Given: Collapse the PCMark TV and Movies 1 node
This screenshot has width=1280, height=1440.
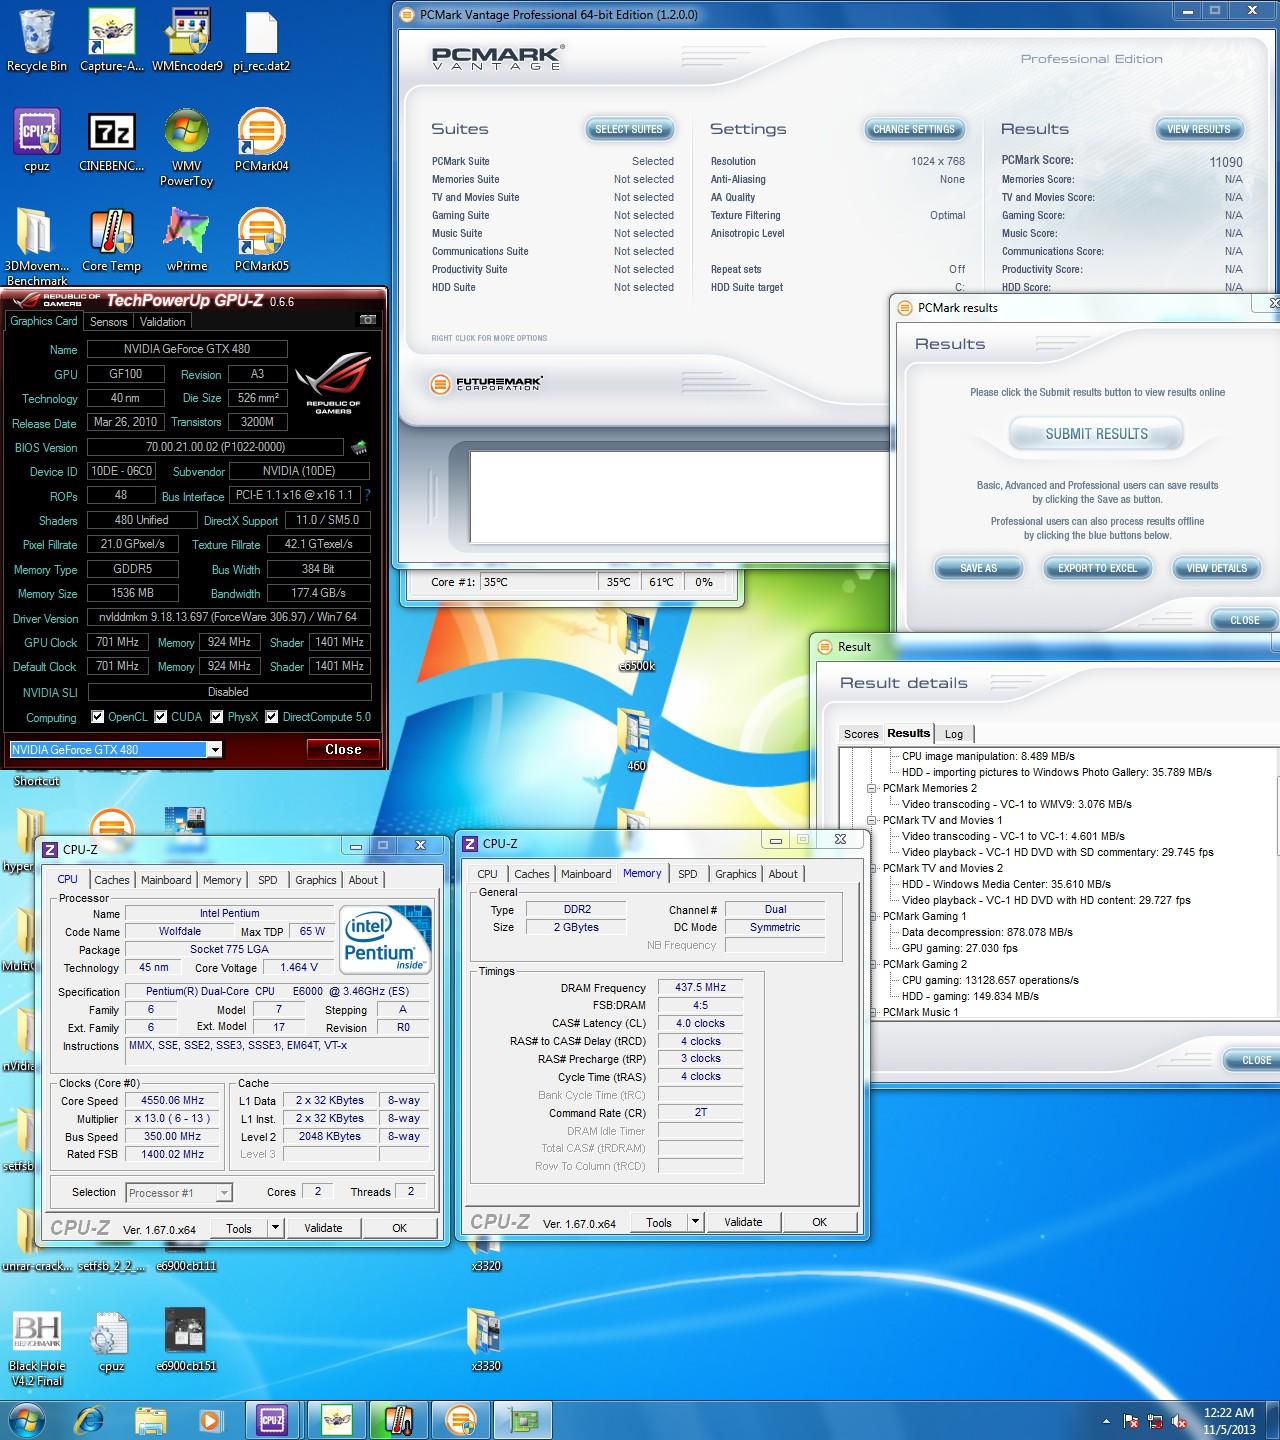Looking at the screenshot, I should point(871,820).
